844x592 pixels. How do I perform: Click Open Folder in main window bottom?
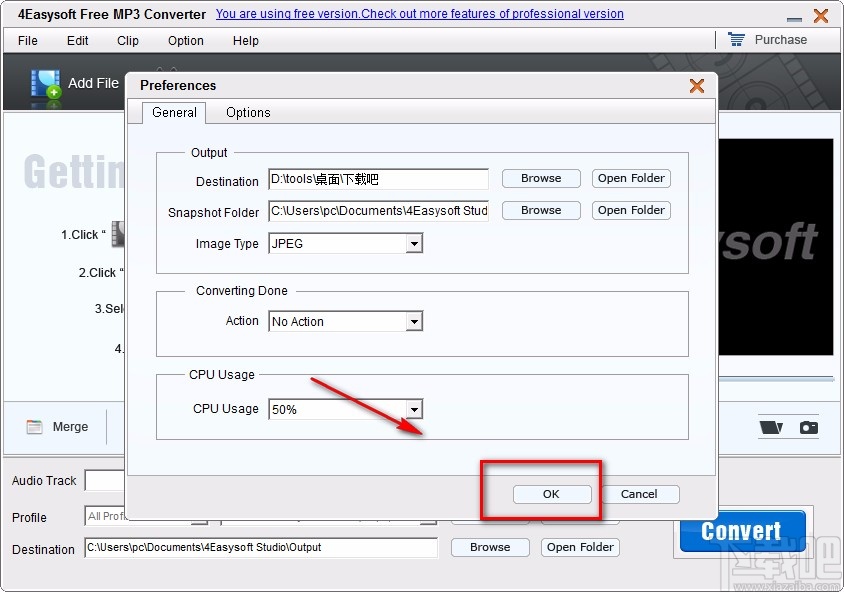tap(580, 547)
